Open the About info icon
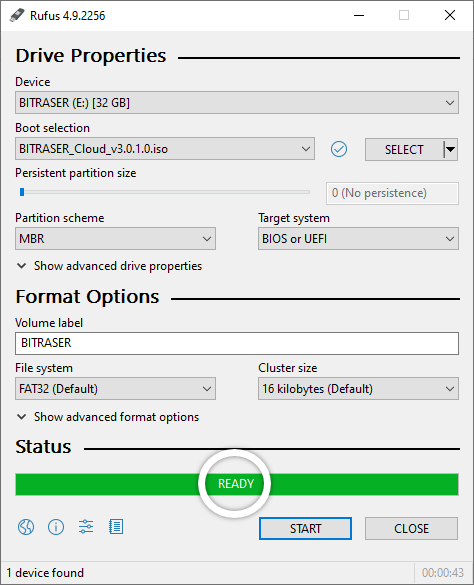Image resolution: width=474 pixels, height=585 pixels. click(x=56, y=527)
